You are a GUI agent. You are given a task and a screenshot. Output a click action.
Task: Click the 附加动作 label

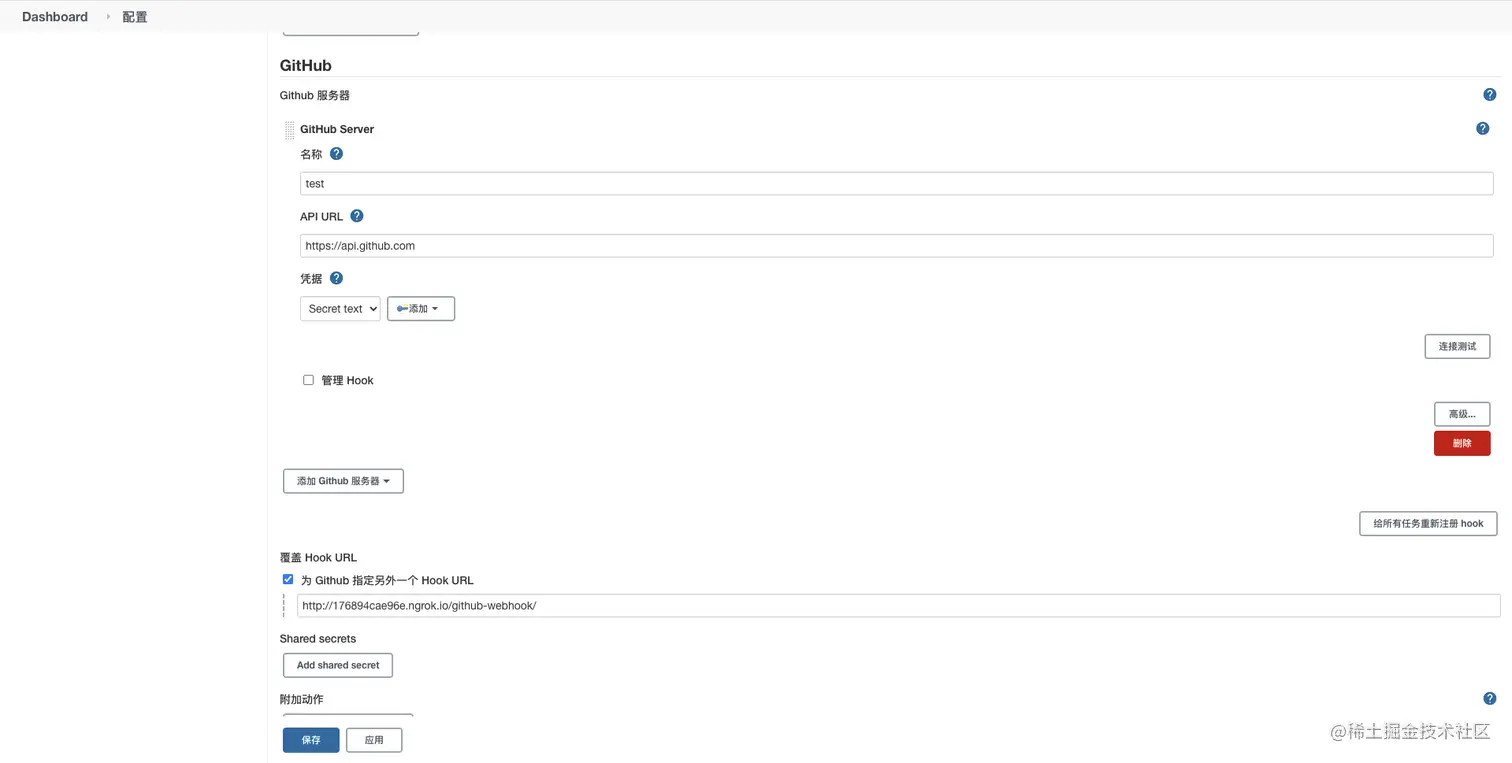[x=302, y=699]
